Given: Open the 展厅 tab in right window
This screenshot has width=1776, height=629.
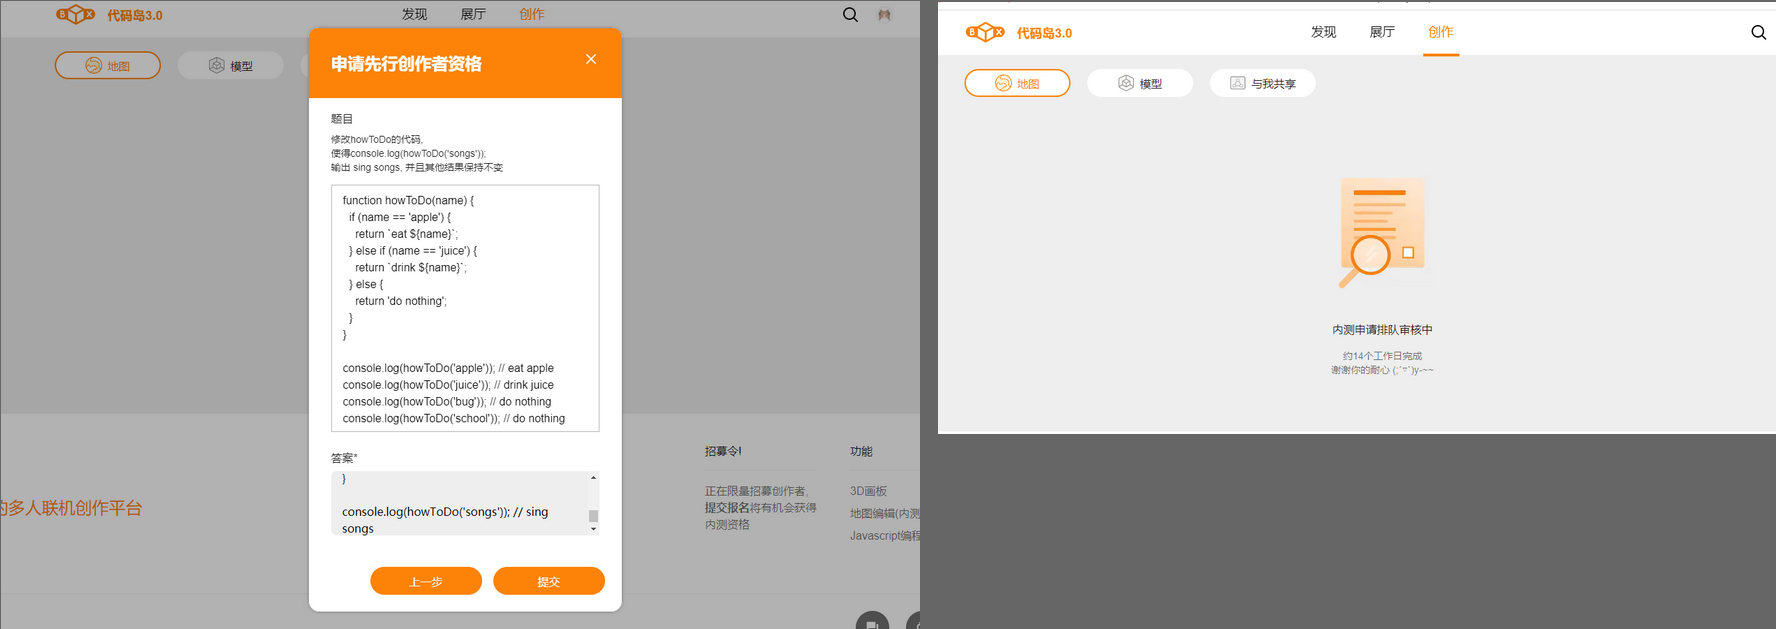Looking at the screenshot, I should click(x=1382, y=32).
